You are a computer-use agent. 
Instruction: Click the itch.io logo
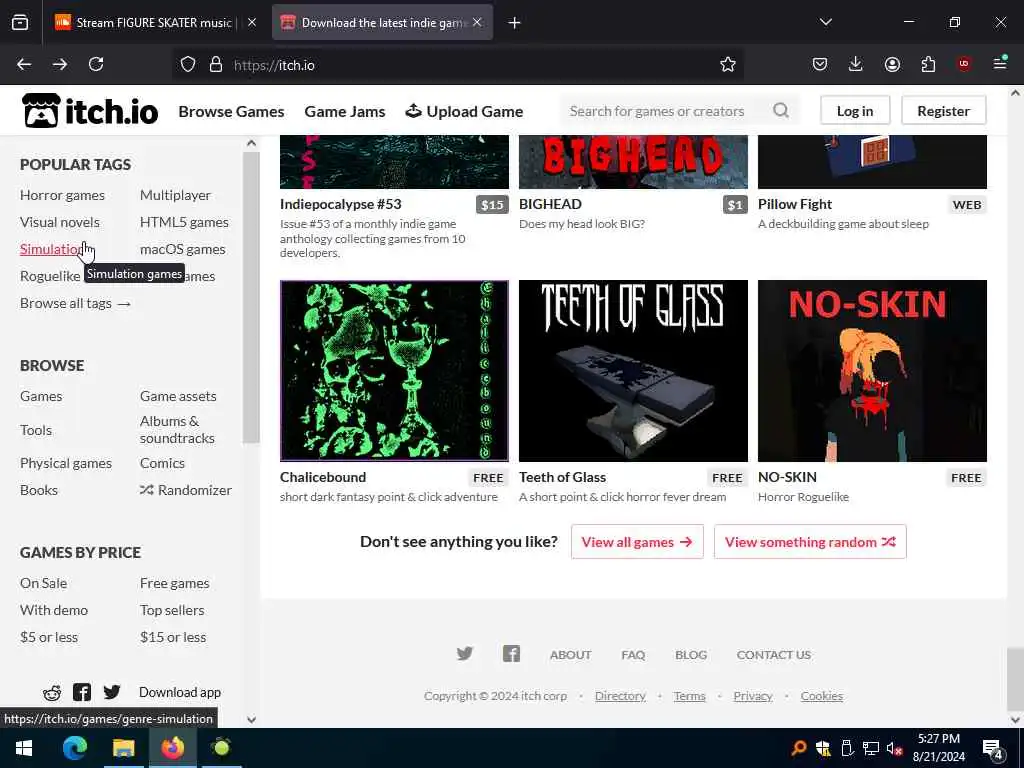tap(90, 110)
